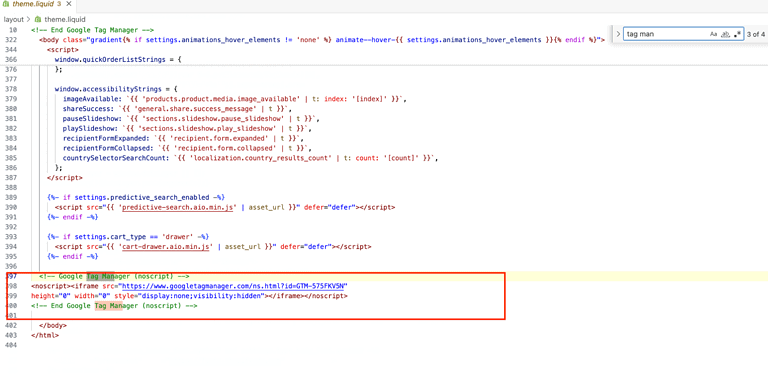768x374 pixels.
Task: Click the recipientFormCollapsed line 384
Action: click(187, 148)
